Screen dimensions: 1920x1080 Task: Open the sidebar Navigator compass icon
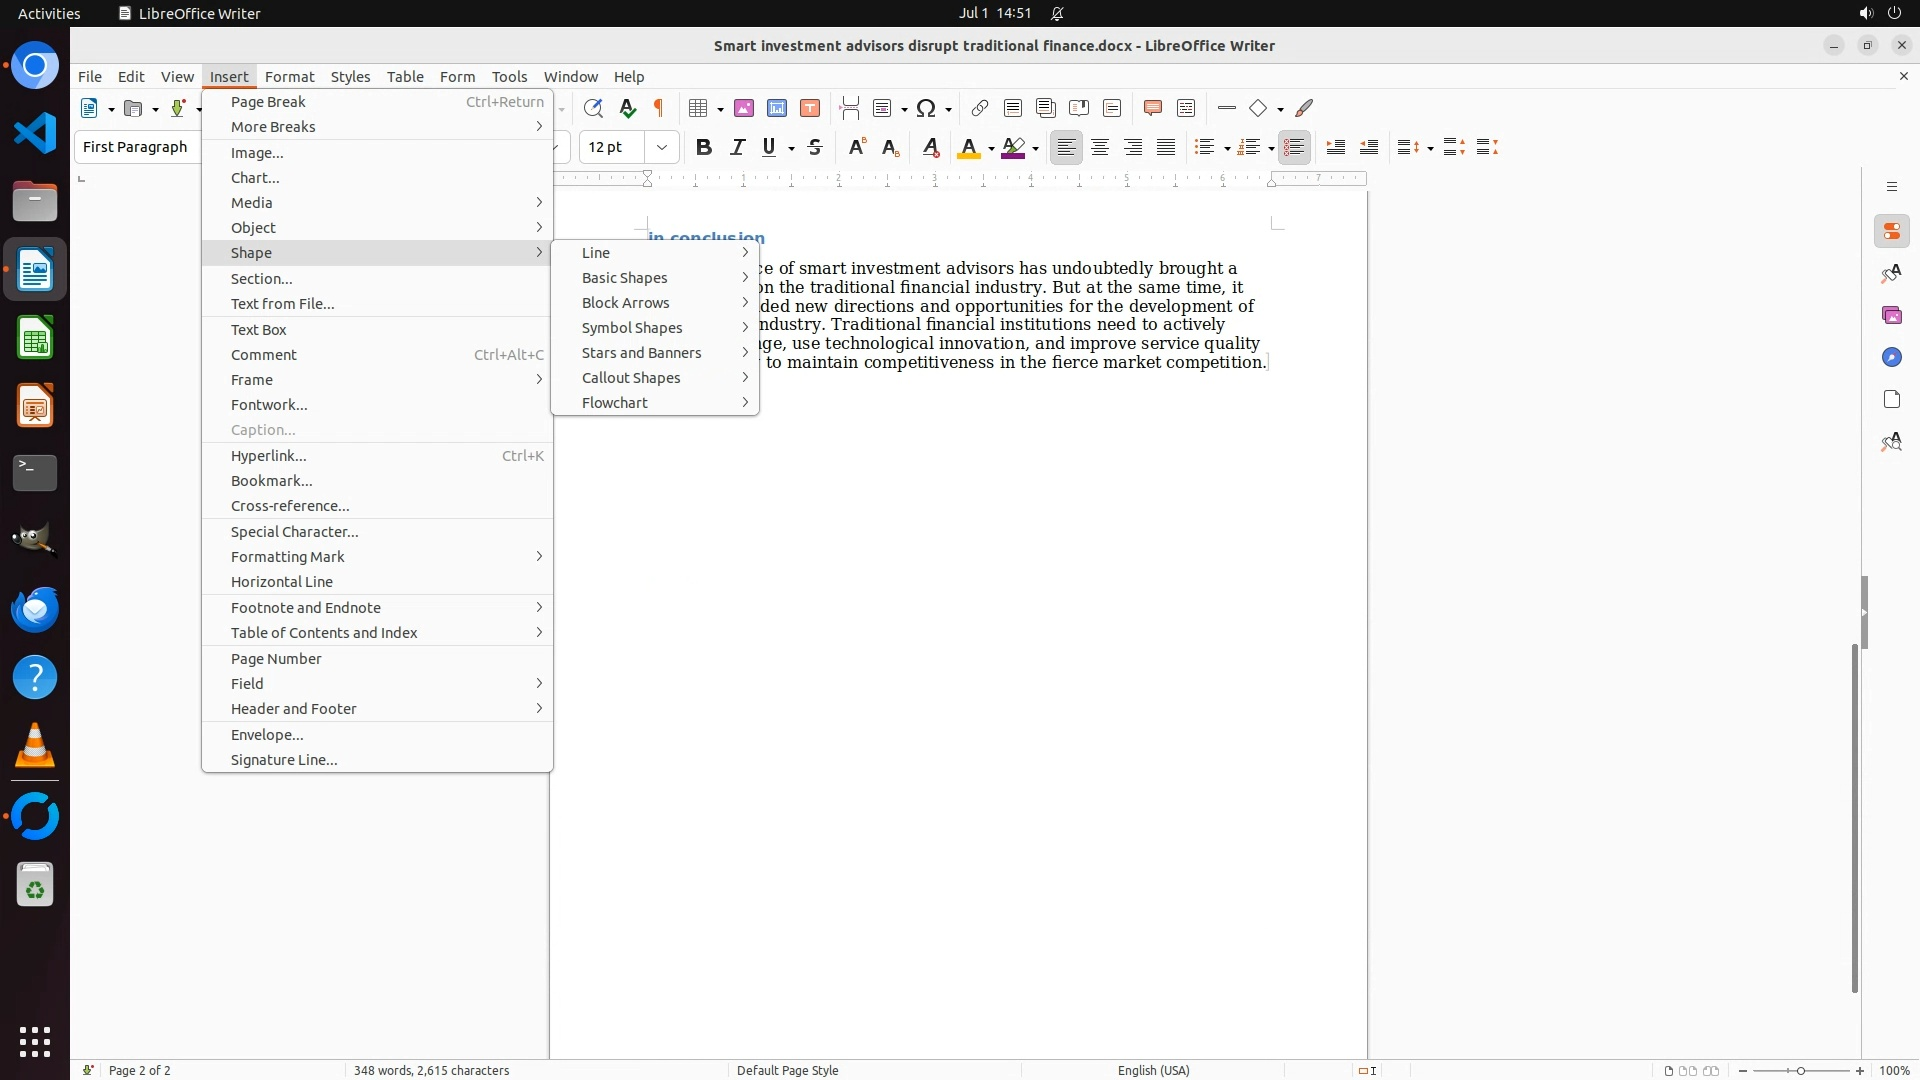coord(1891,358)
